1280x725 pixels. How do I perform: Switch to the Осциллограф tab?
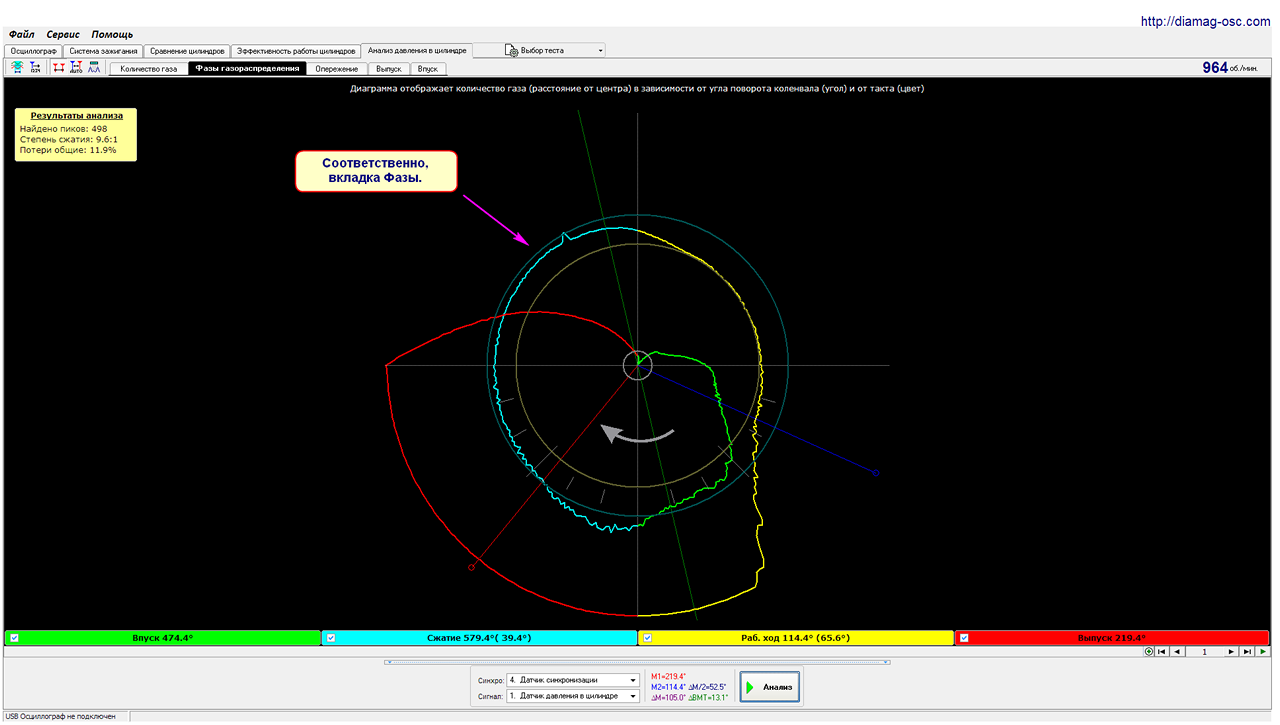[33, 50]
